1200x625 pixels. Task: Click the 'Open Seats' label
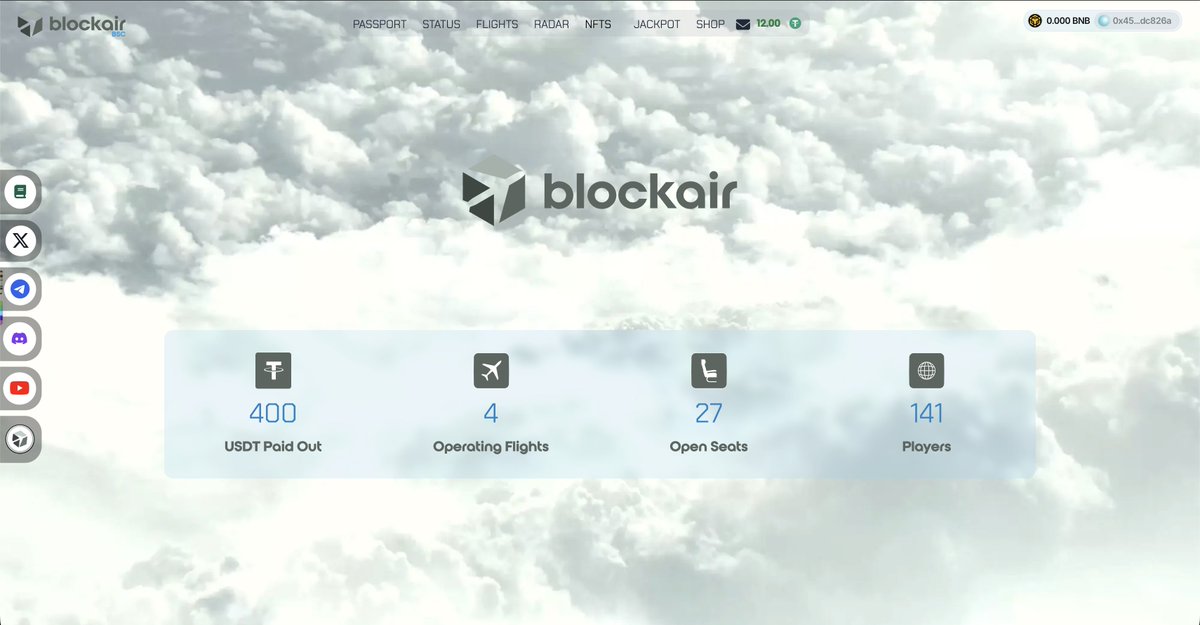tap(709, 447)
